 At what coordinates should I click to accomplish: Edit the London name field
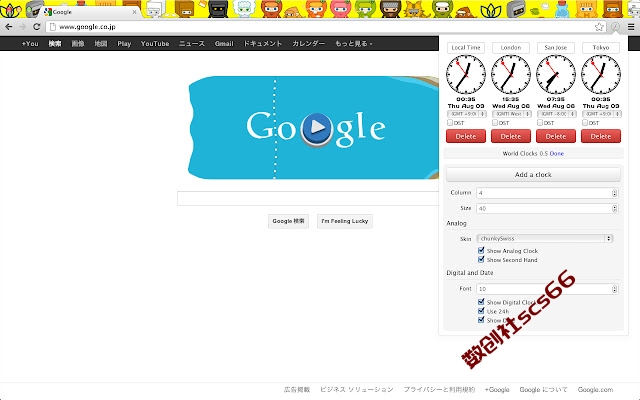tap(511, 48)
